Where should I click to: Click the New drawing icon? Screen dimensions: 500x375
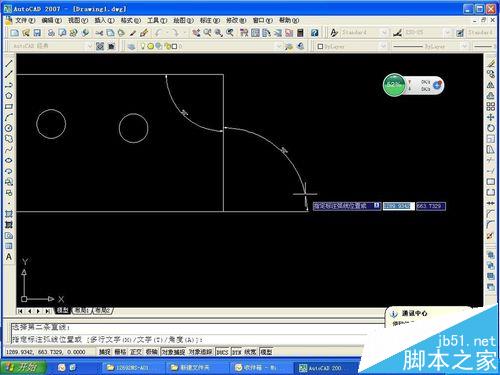[x=15, y=33]
